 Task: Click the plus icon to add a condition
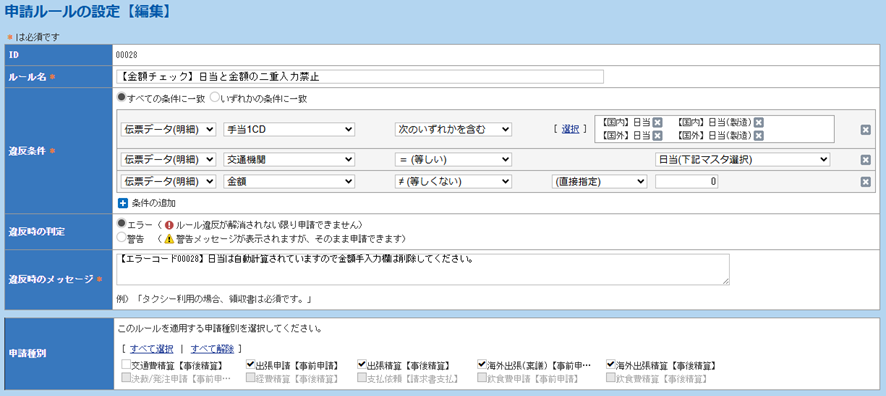pos(123,202)
